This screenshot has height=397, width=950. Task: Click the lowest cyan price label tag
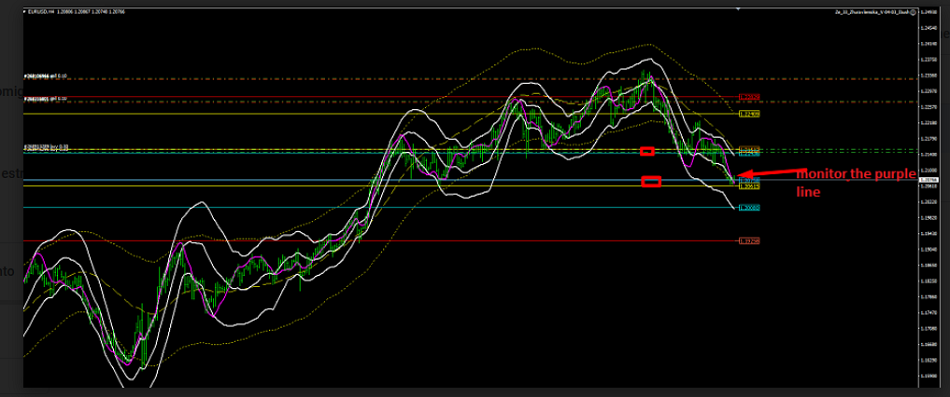(749, 207)
